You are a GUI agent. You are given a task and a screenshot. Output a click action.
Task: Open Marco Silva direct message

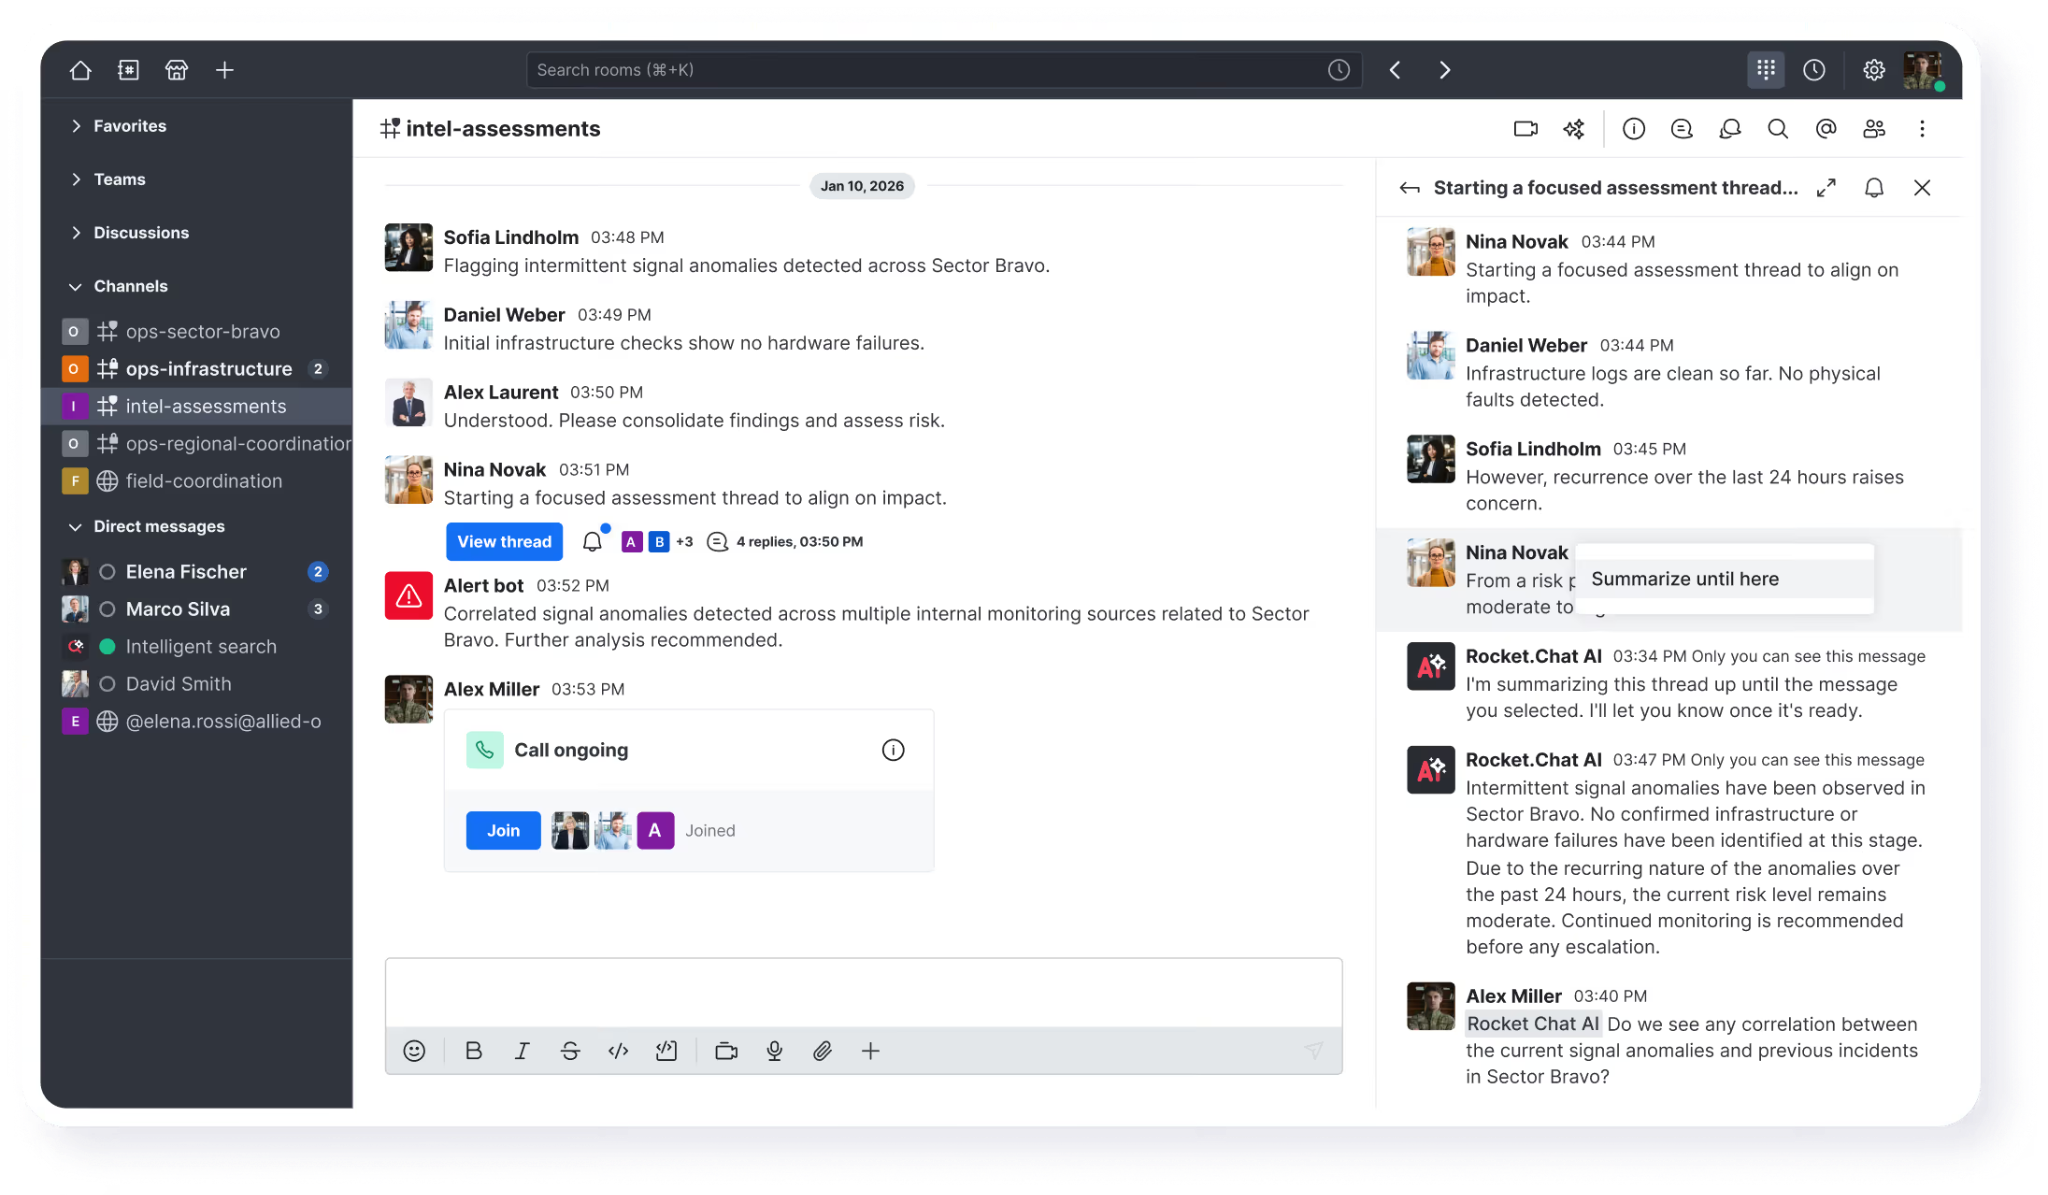[x=196, y=609]
